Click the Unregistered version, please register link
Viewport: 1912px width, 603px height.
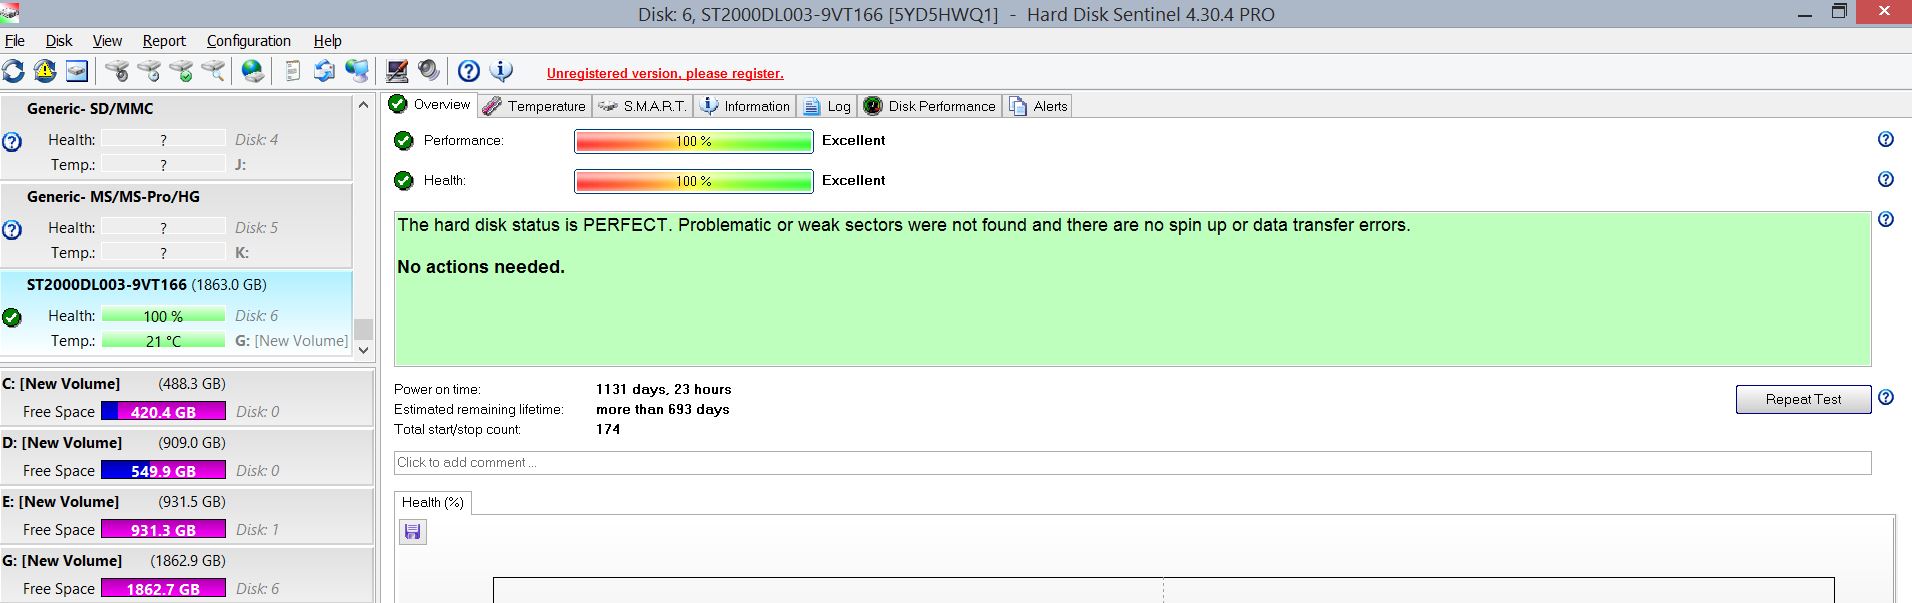[x=665, y=73]
